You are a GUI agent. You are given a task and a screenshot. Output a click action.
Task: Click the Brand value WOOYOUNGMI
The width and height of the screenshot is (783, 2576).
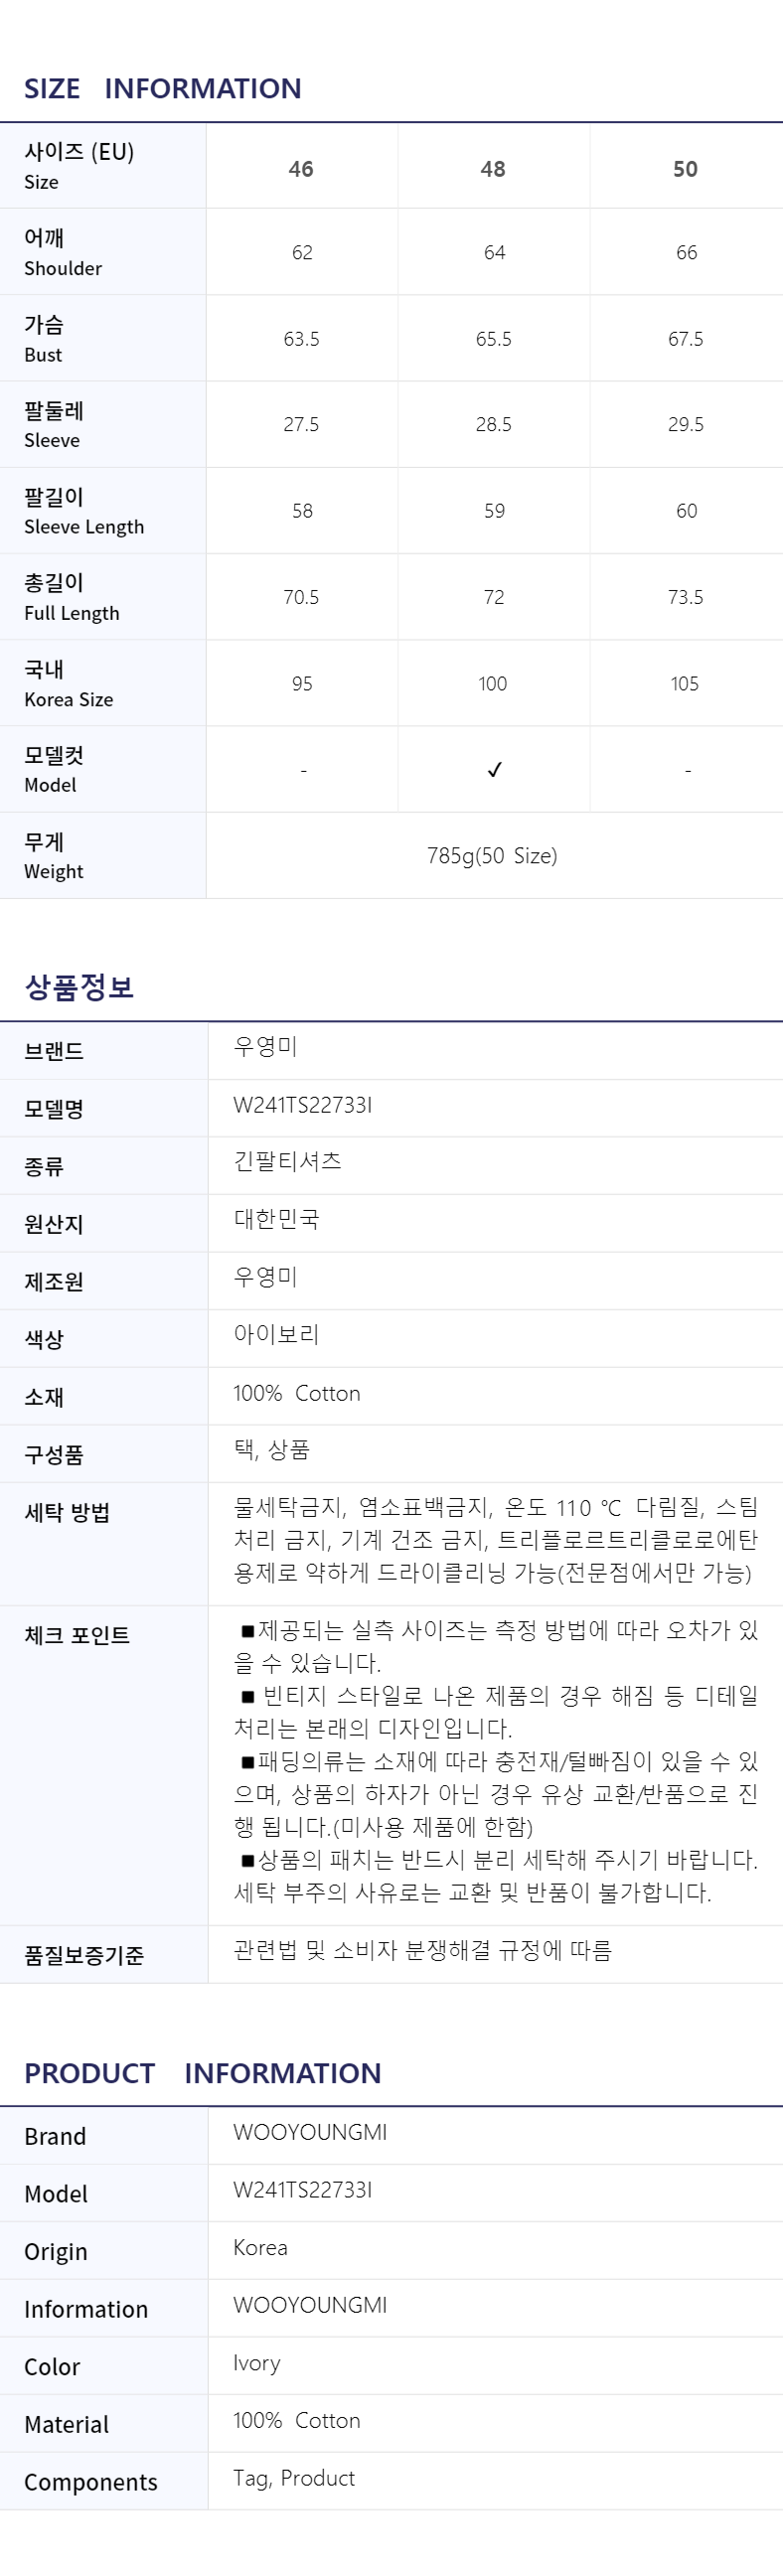click(x=310, y=2132)
